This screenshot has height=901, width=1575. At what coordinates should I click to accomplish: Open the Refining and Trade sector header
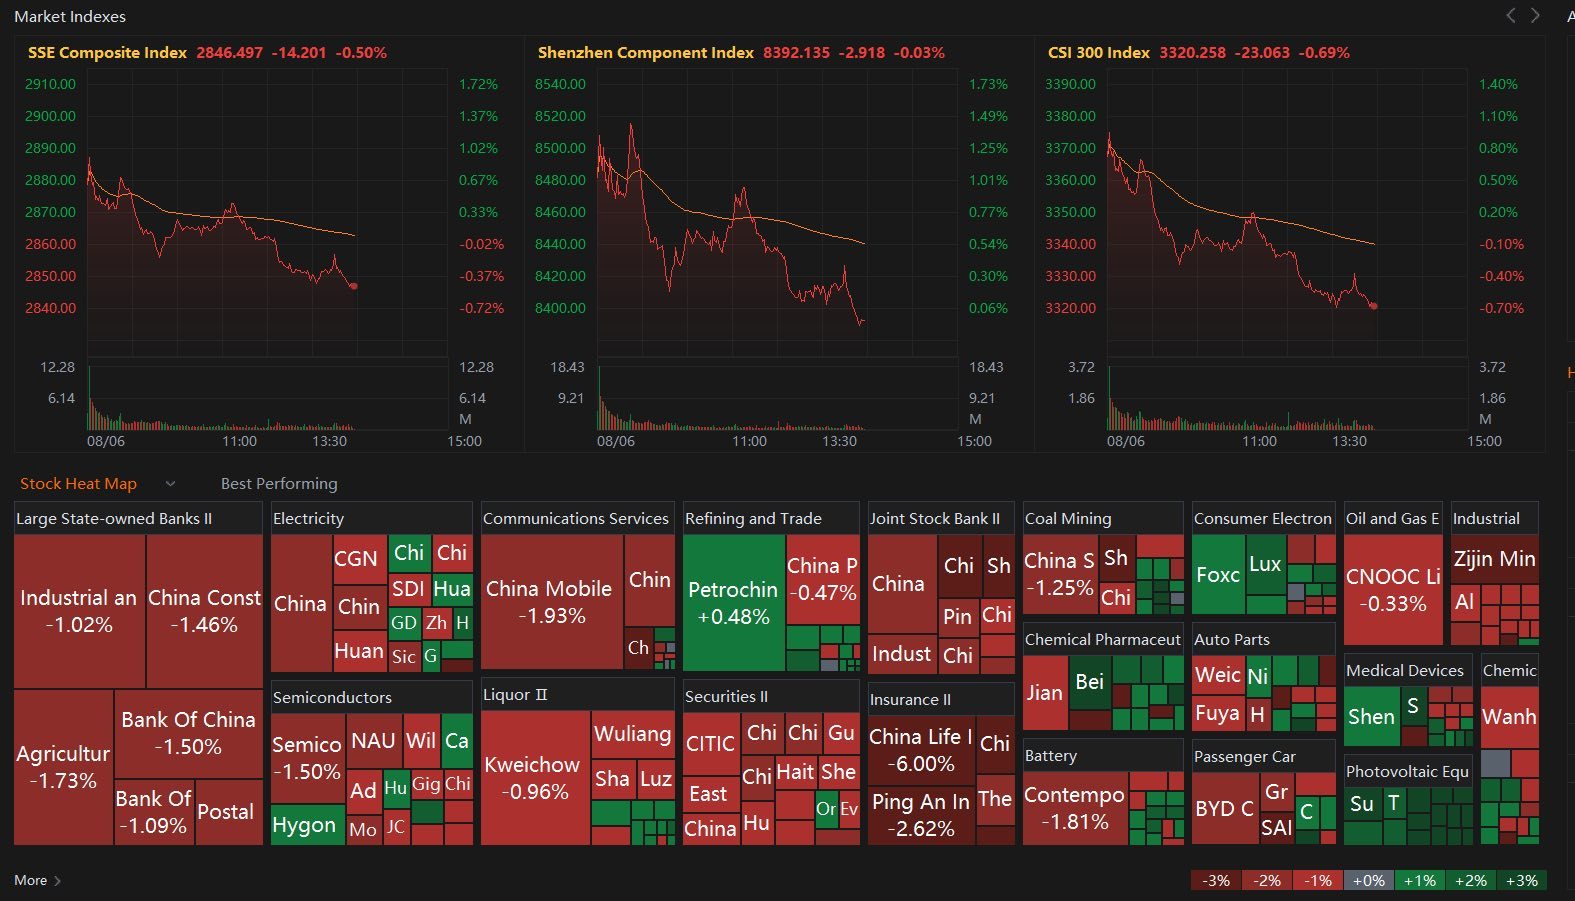coord(771,518)
